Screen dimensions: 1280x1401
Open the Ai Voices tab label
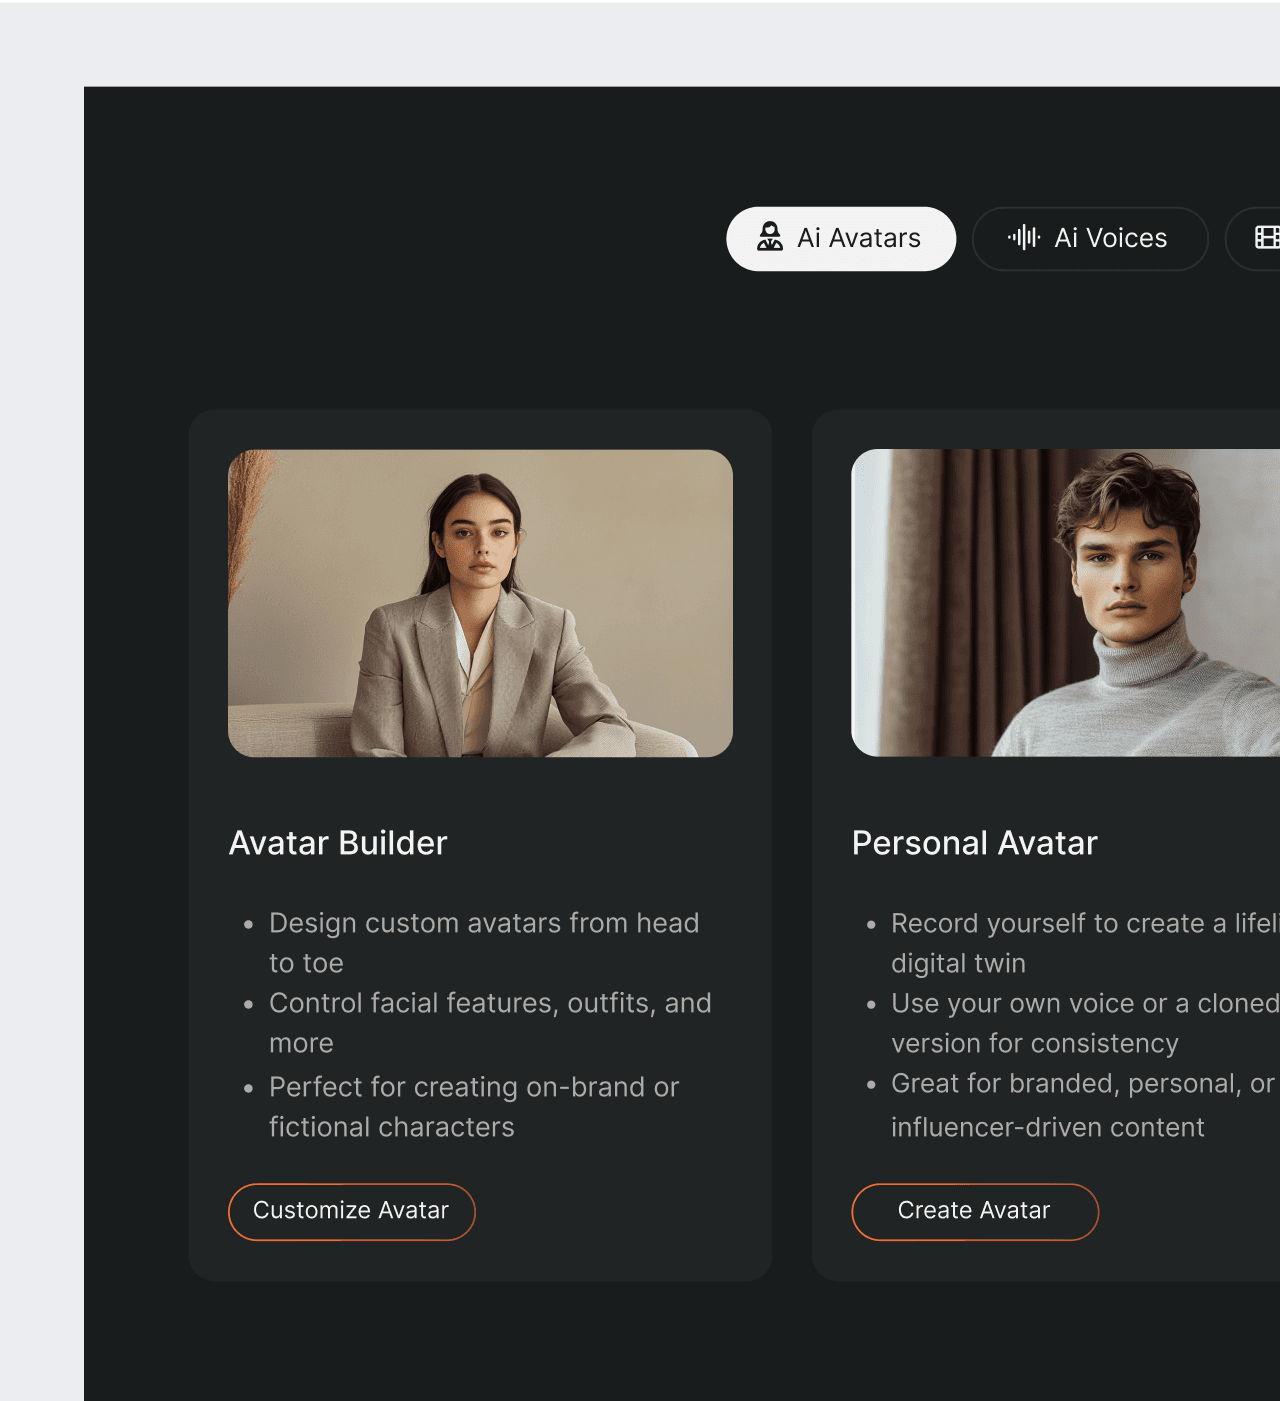(1110, 238)
